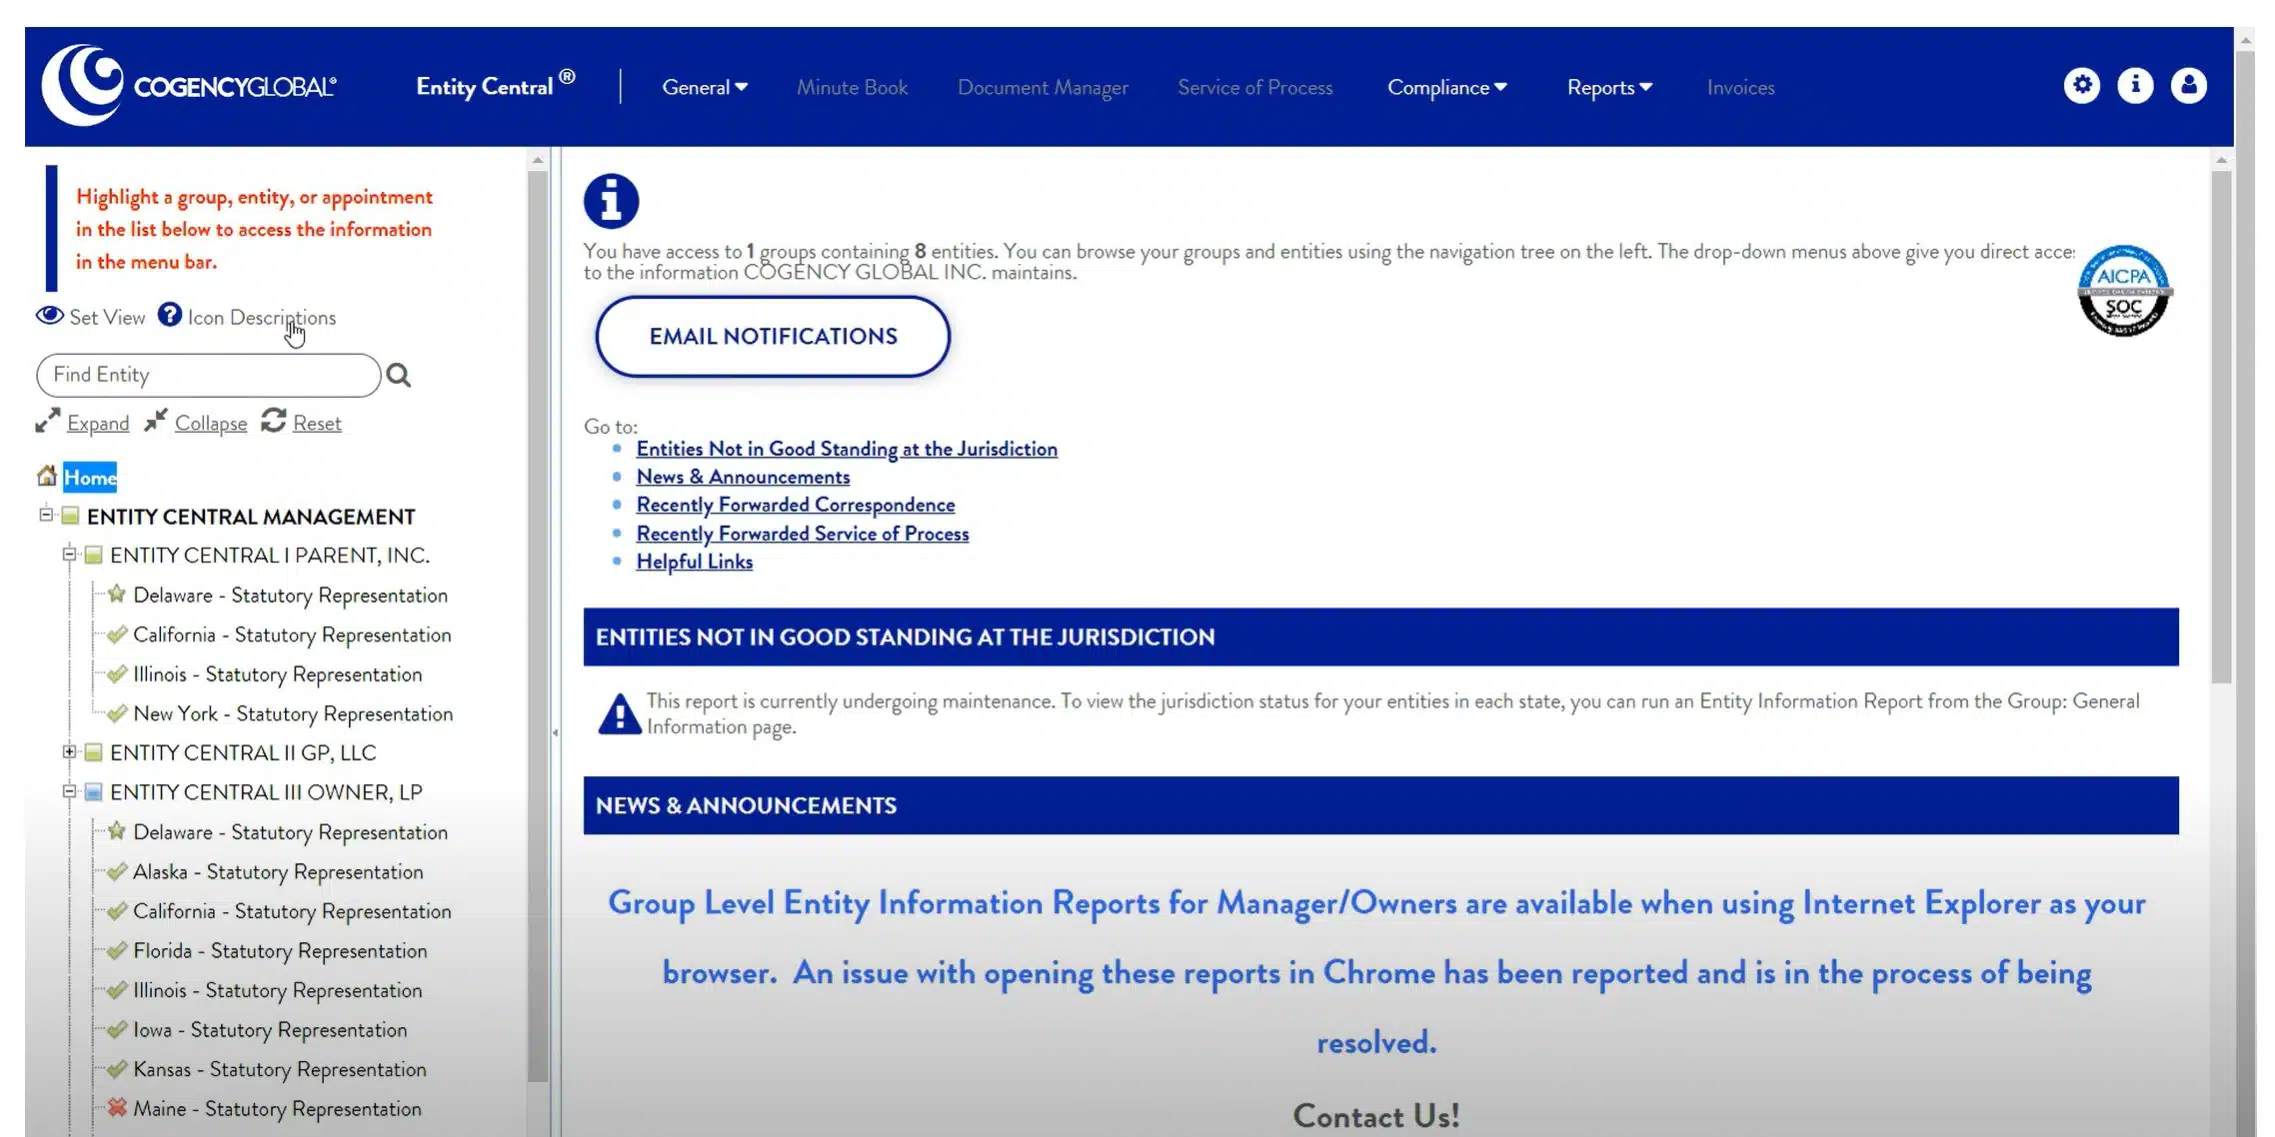Collapse the Entity Central Management node
Viewport: 2275px width, 1137px height.
46,515
